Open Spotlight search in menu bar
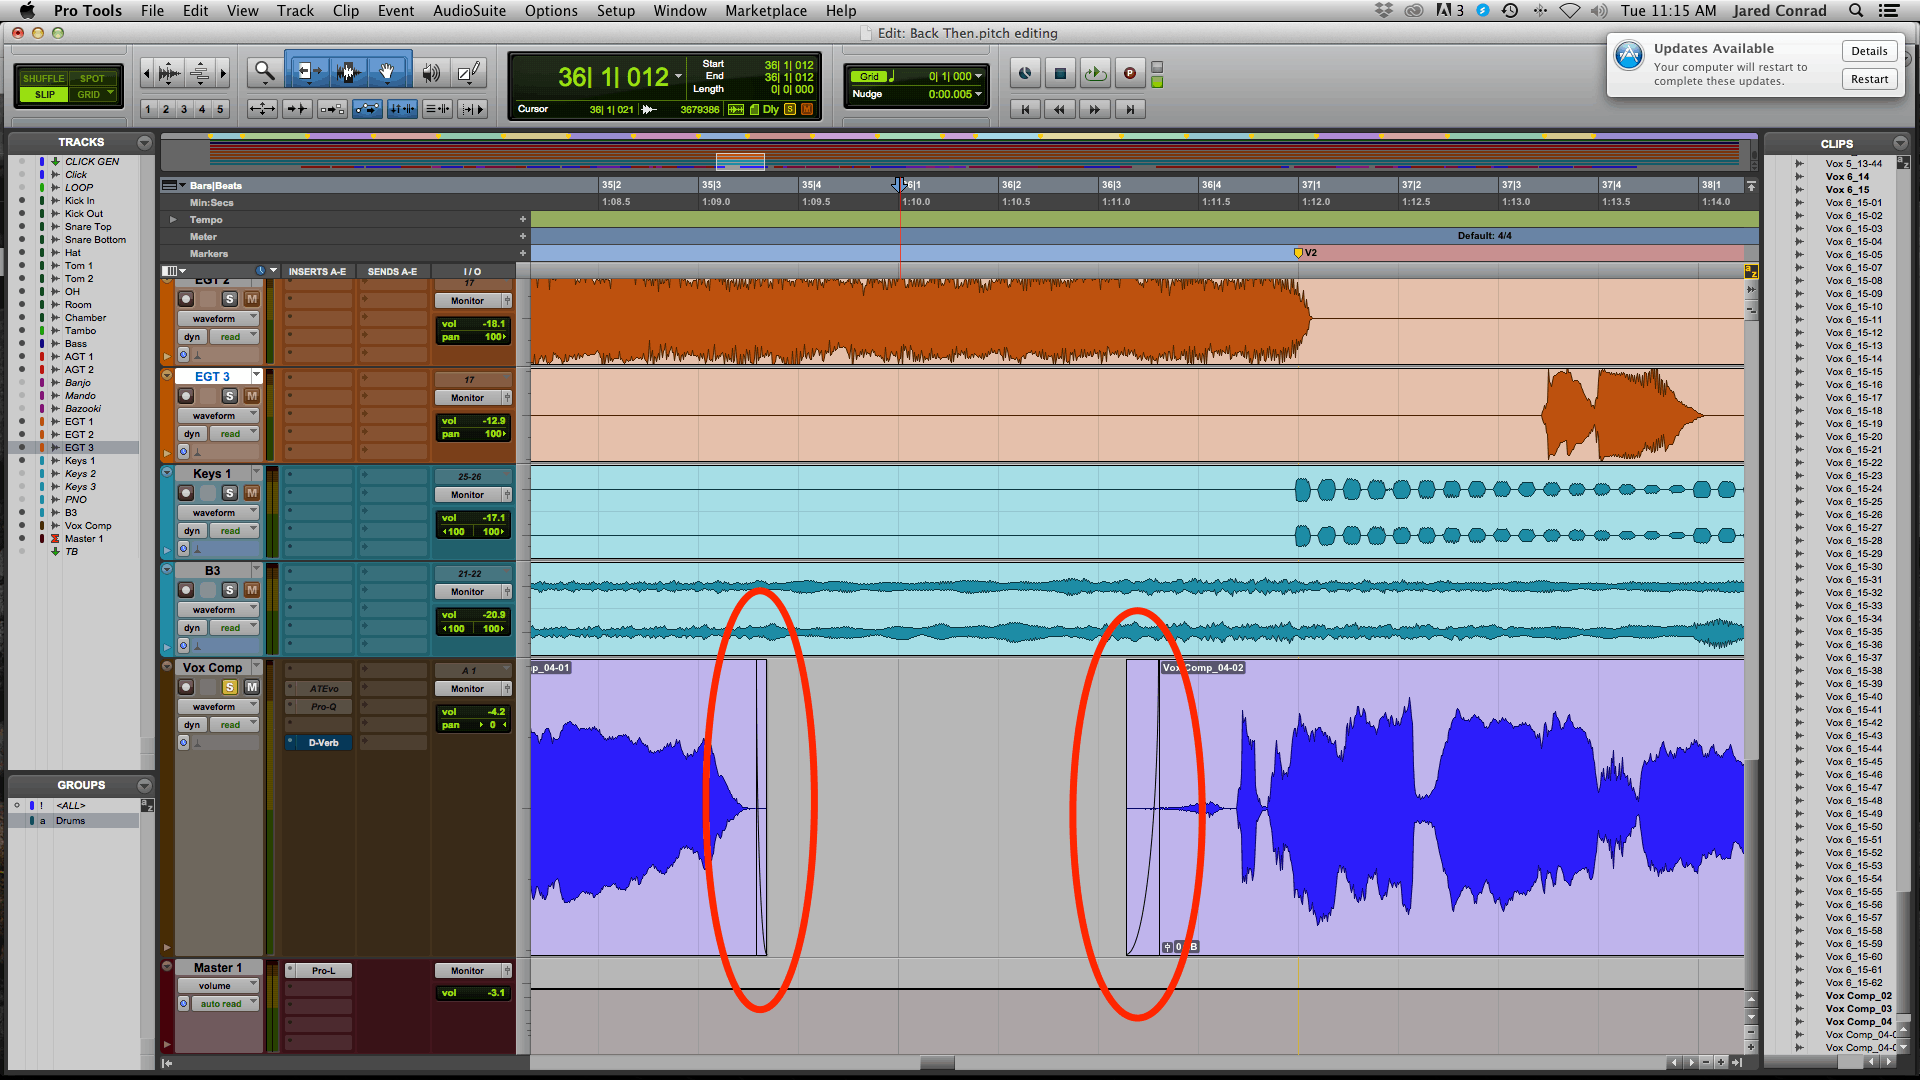The height and width of the screenshot is (1080, 1920). tap(1856, 10)
